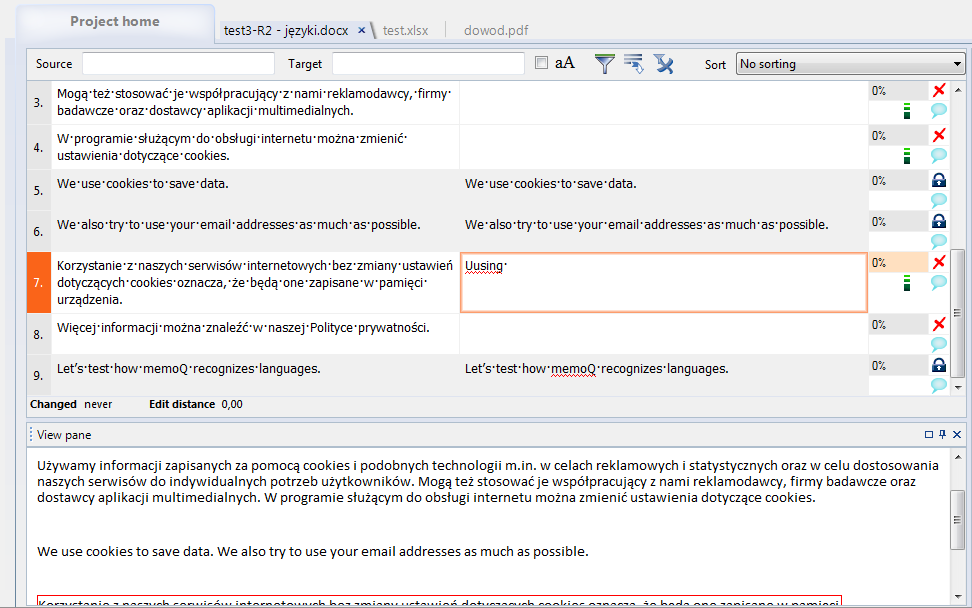Click the clear filter icon
This screenshot has width=972, height=608.
pyautogui.click(x=664, y=64)
